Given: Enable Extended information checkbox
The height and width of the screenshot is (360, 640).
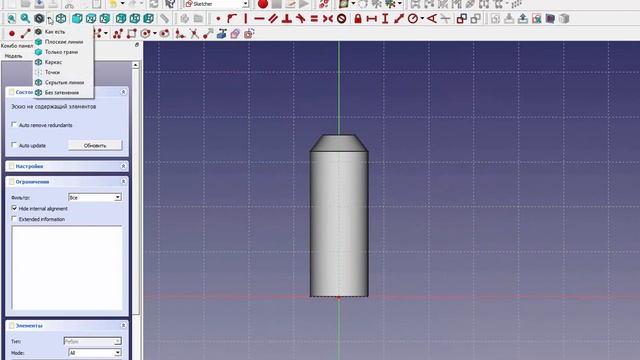Looking at the screenshot, I should click(x=14, y=219).
